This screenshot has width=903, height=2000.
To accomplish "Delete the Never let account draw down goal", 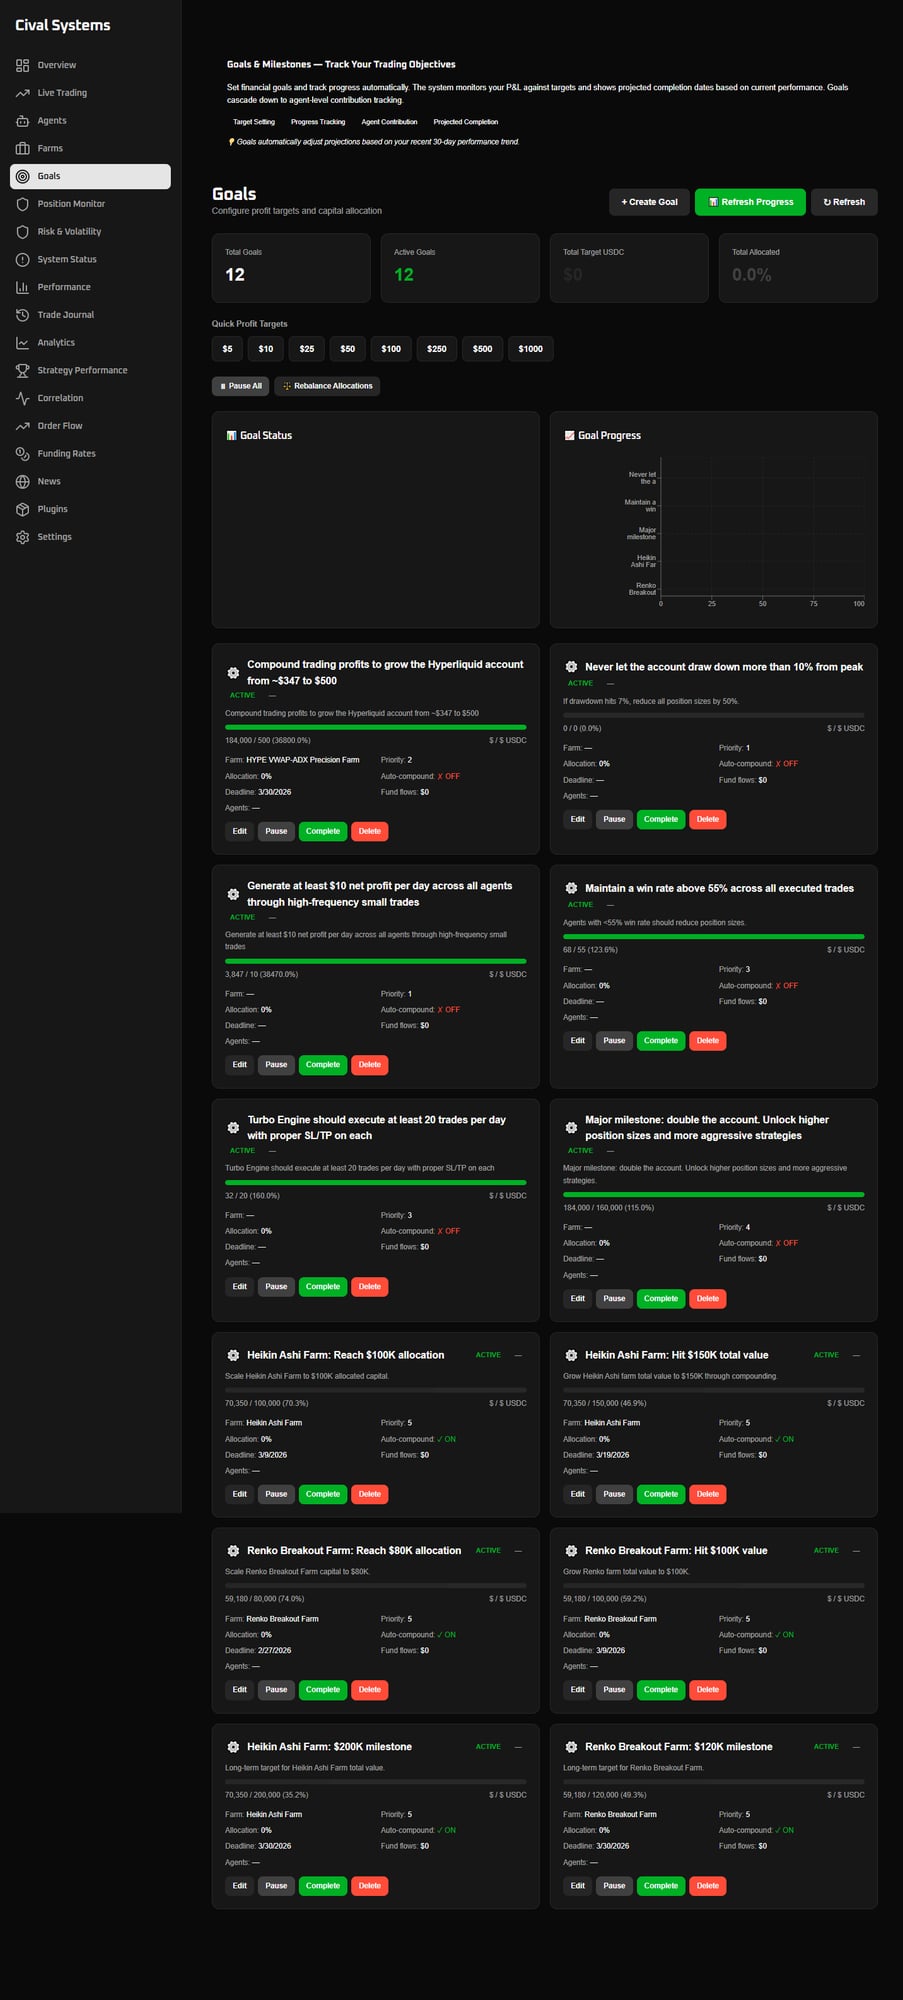I will [707, 819].
